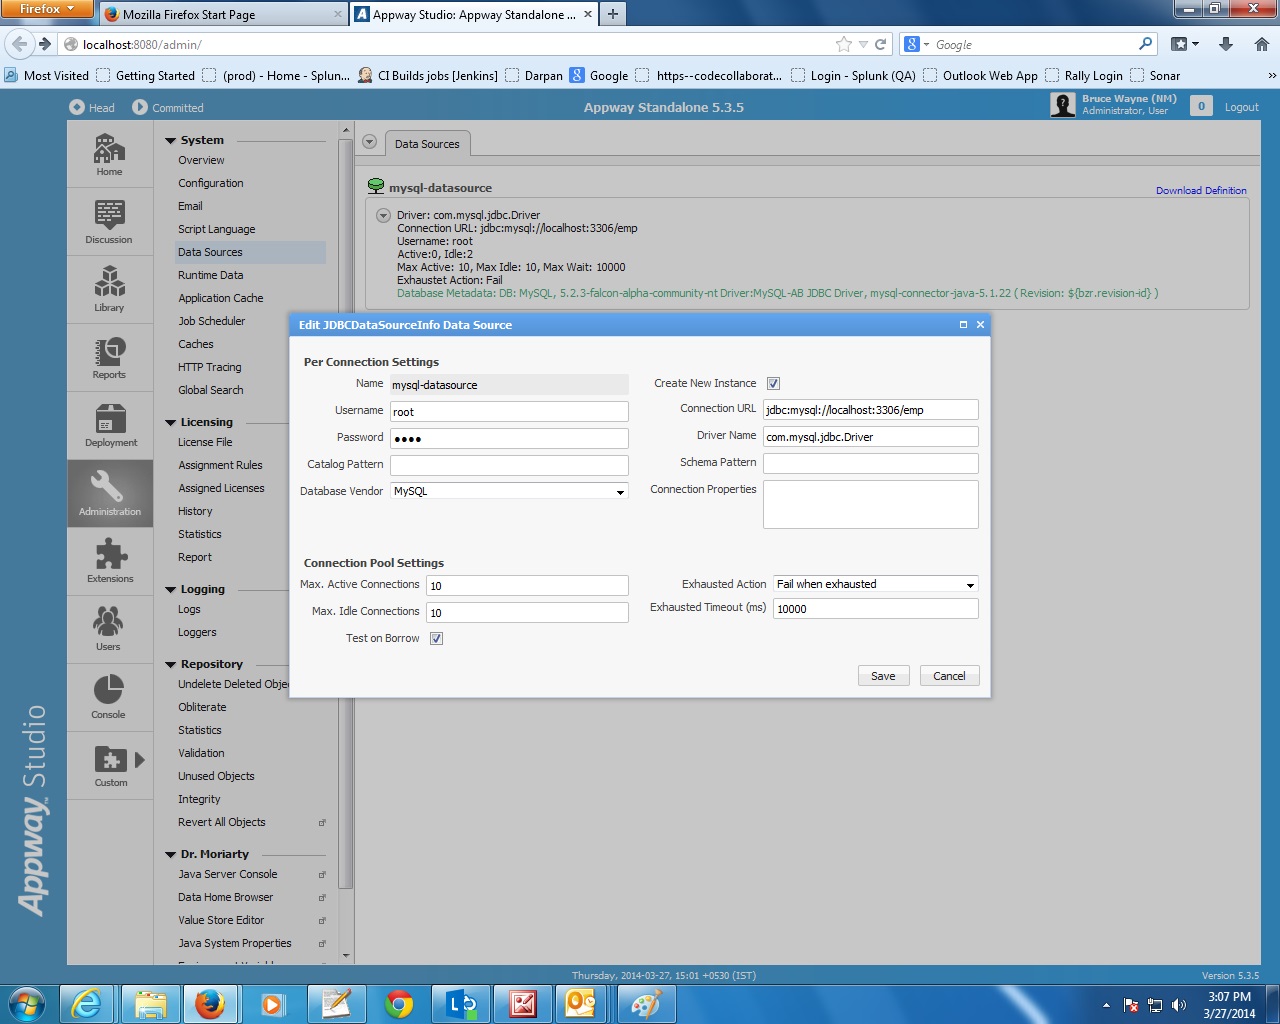Expand the Custom module side arrow
The width and height of the screenshot is (1280, 1024).
coord(140,760)
